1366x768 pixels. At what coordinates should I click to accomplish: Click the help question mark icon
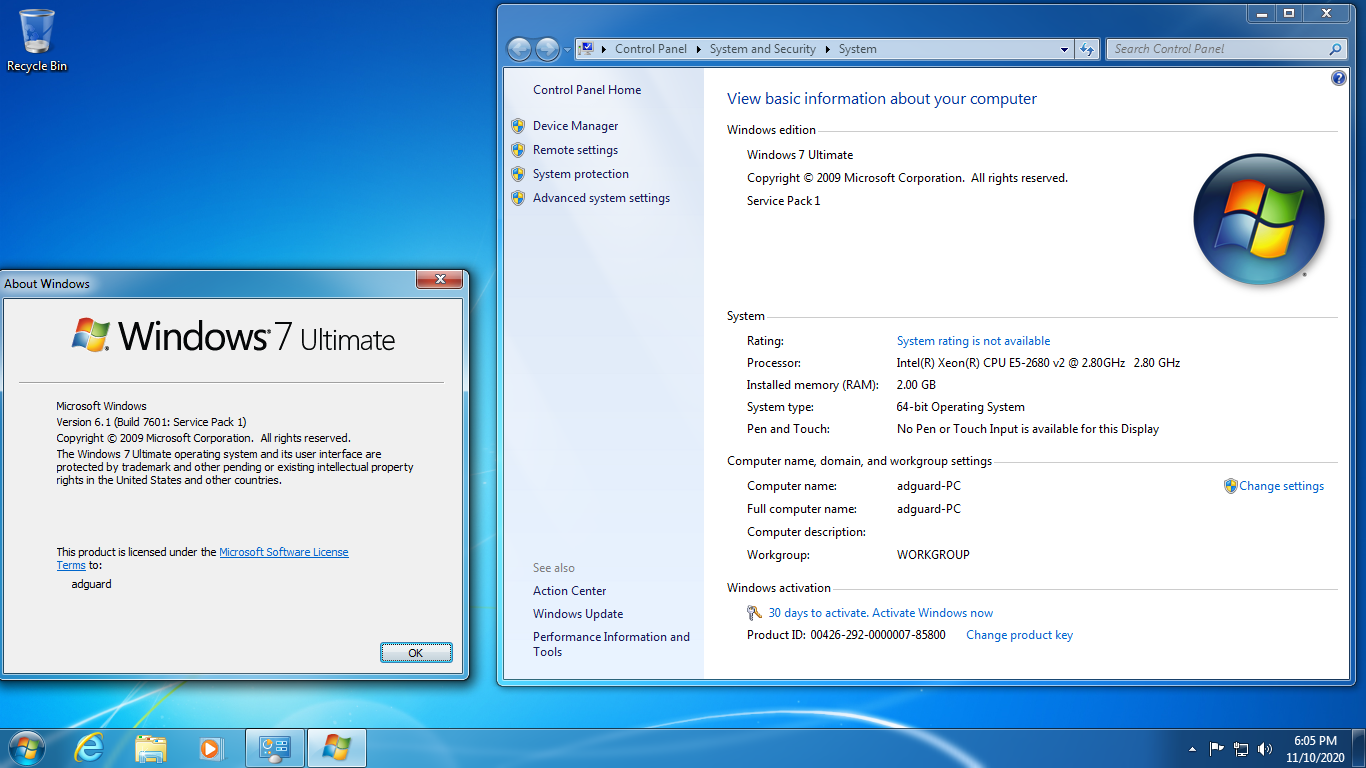tap(1339, 78)
